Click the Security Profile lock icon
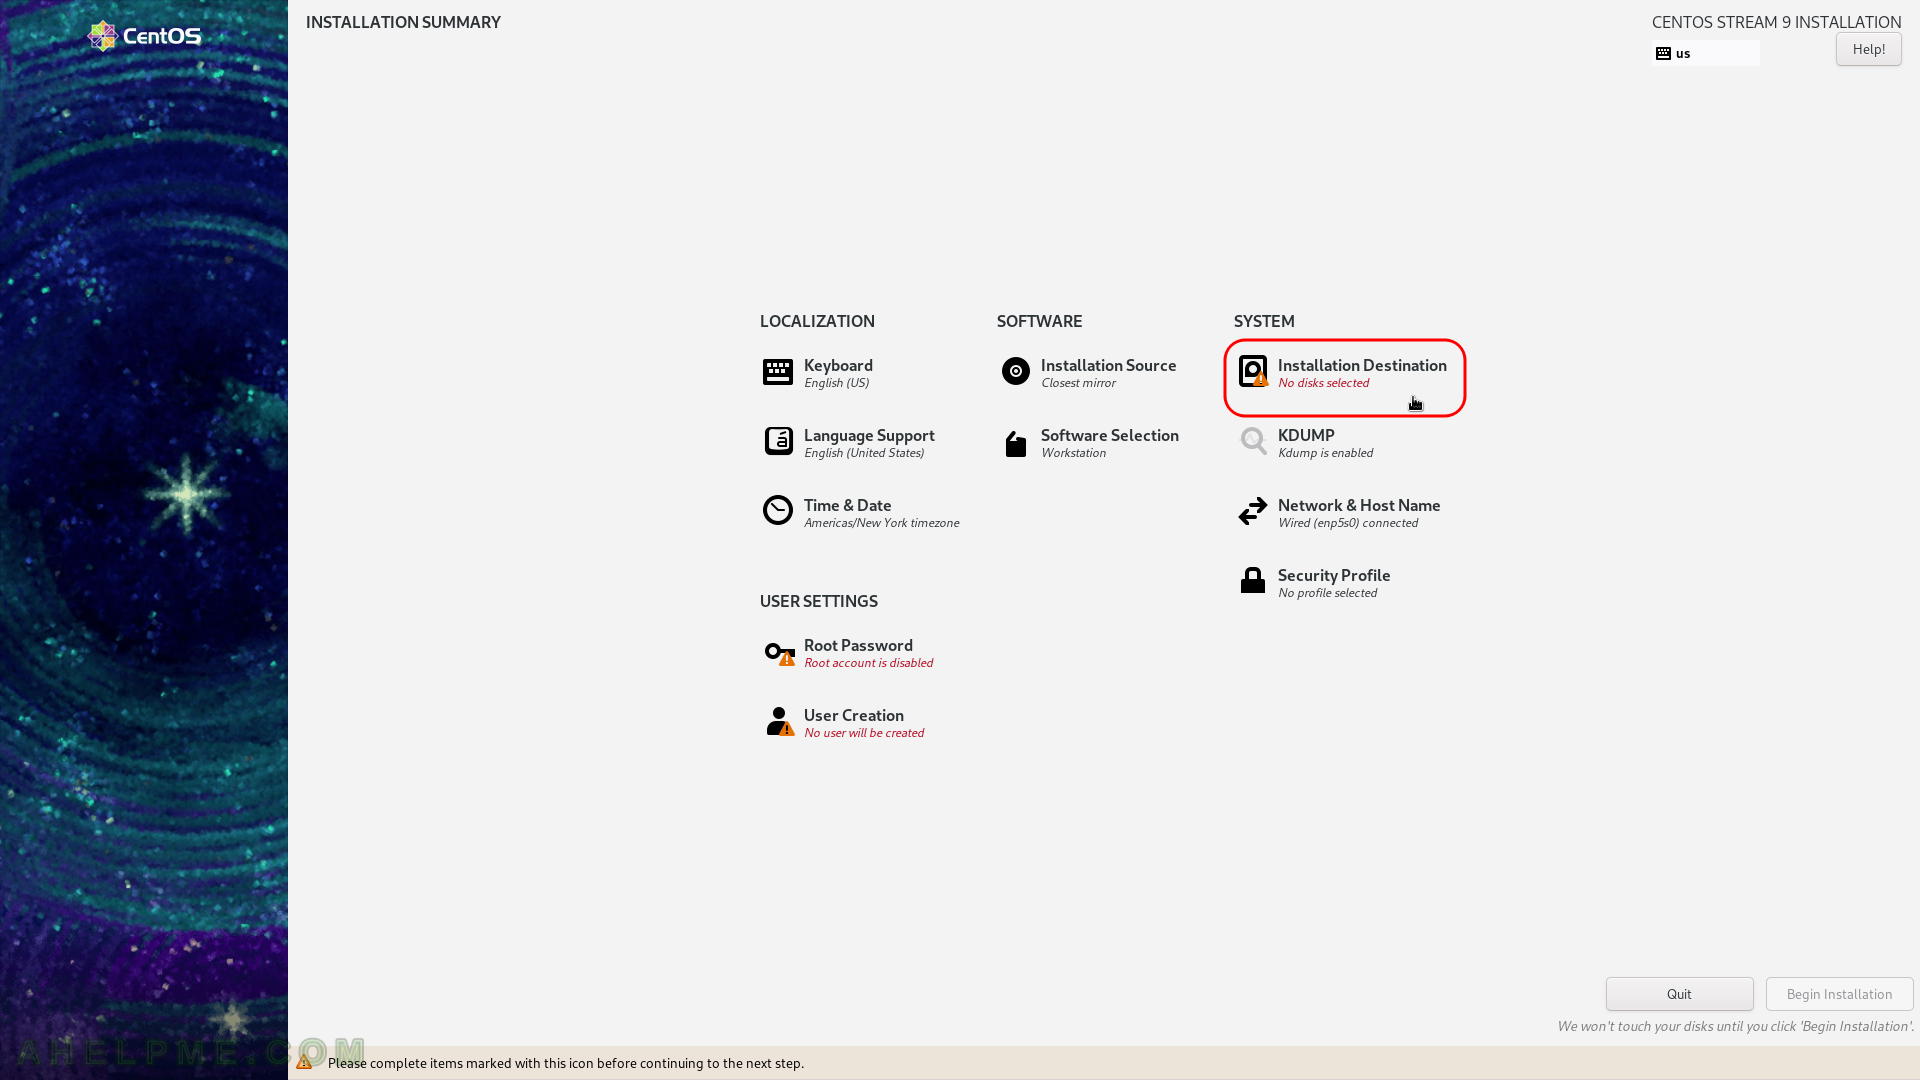 1252,580
